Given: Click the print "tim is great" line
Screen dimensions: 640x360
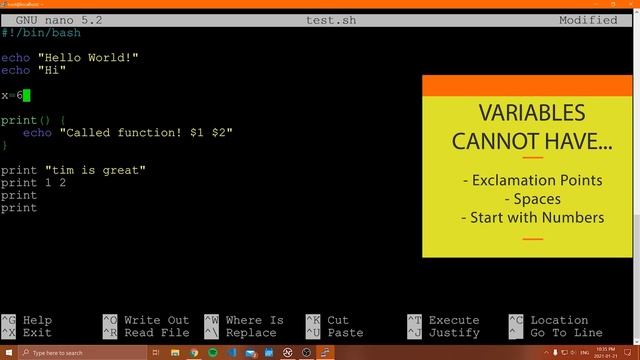Looking at the screenshot, I should (73, 170).
